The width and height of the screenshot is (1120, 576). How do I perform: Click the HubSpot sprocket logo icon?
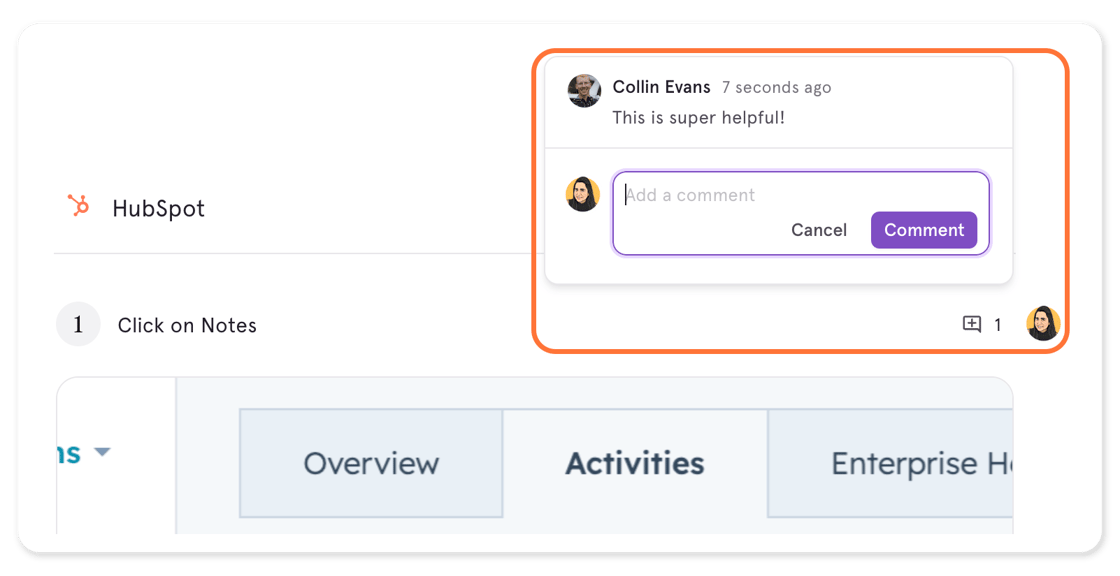click(78, 206)
